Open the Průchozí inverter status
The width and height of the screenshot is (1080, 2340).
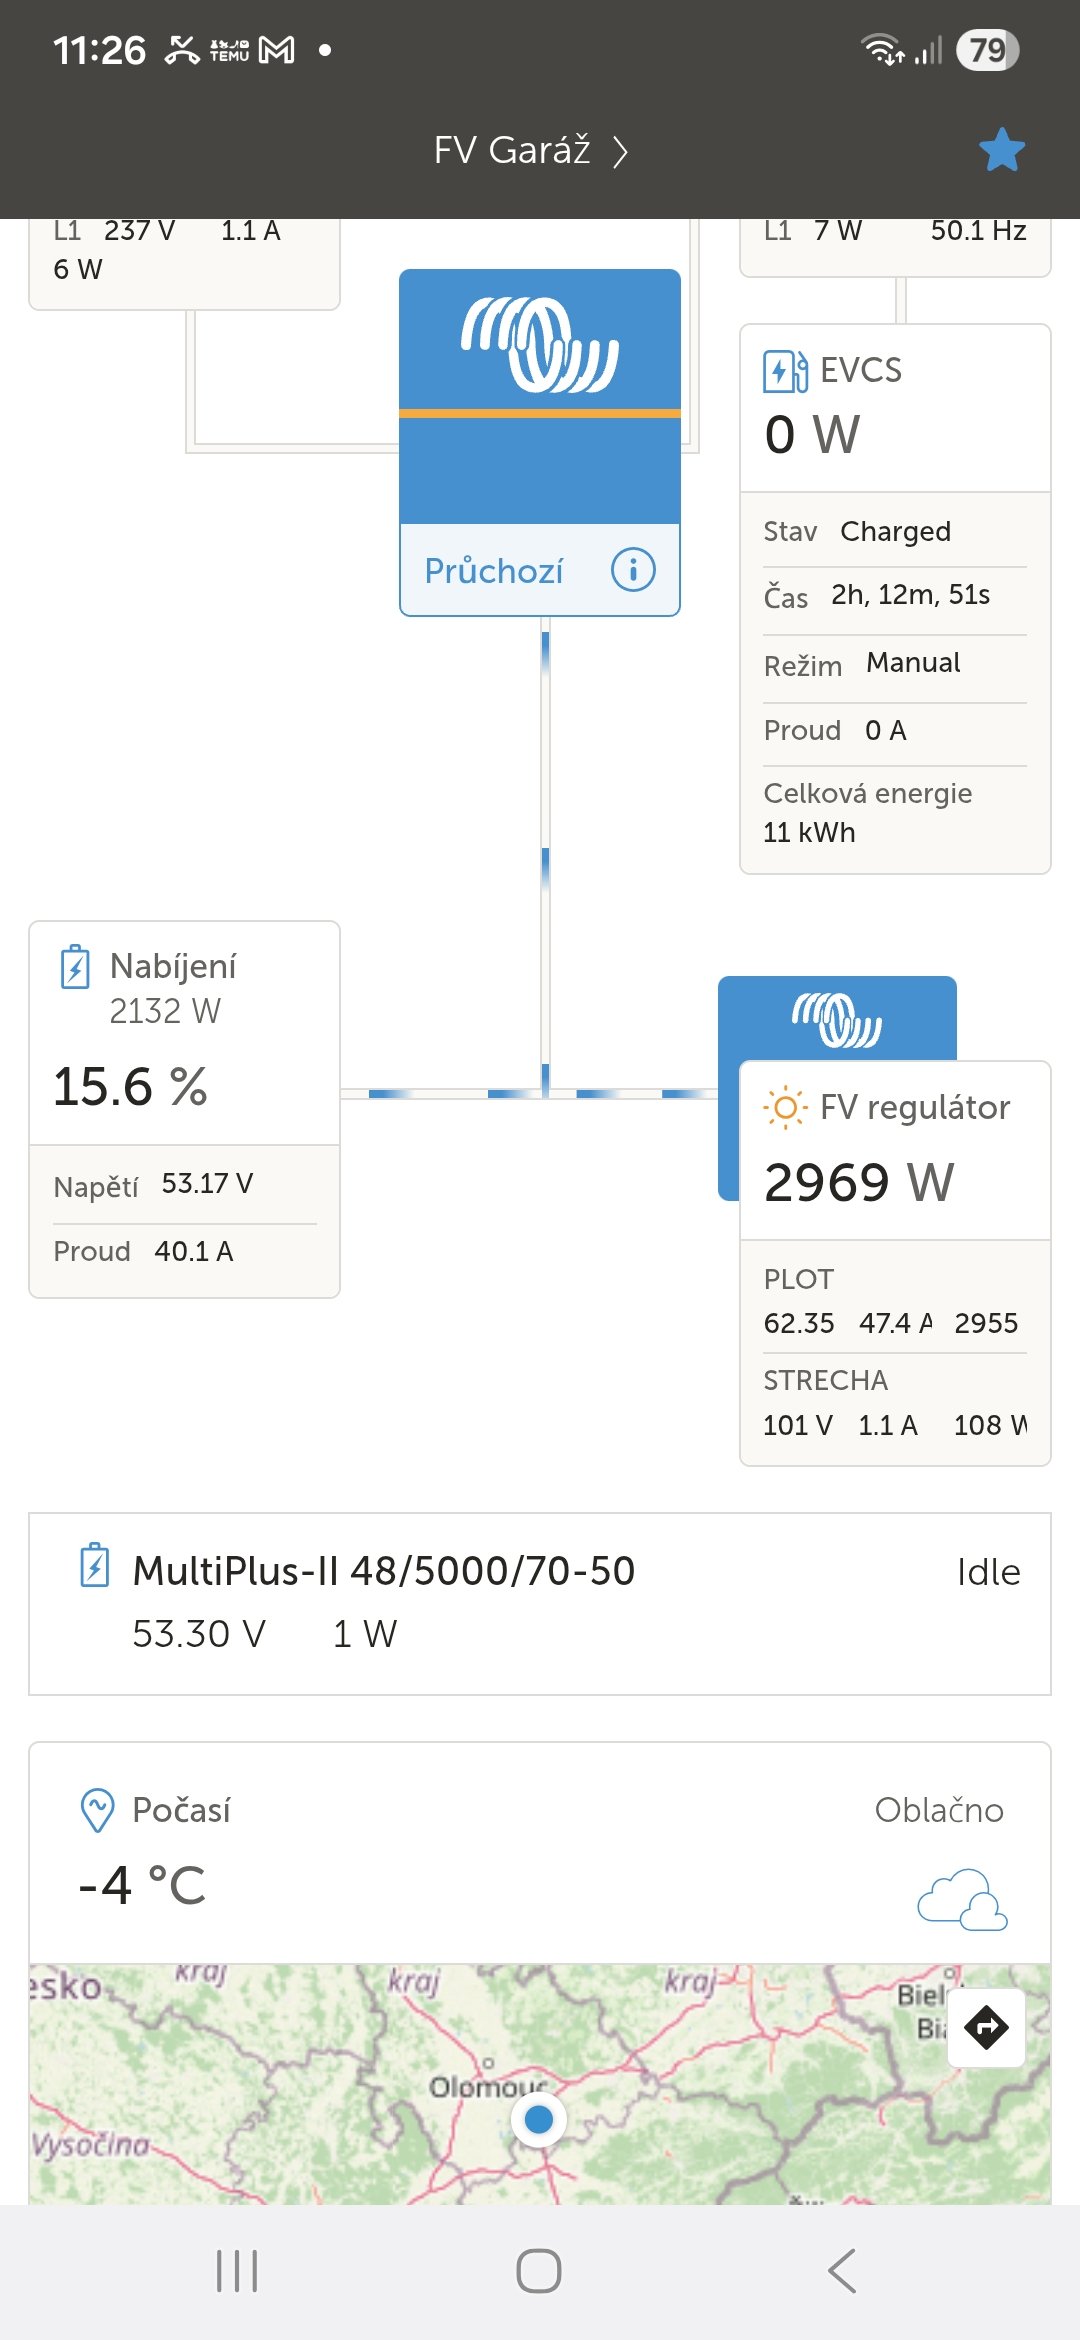(x=494, y=571)
